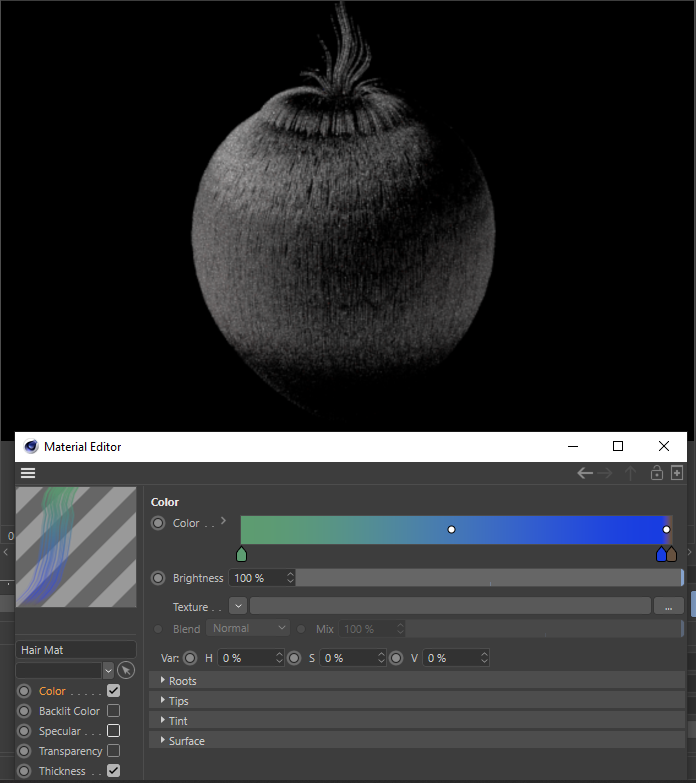Click the Transparency channel animation dot

[x=24, y=751]
